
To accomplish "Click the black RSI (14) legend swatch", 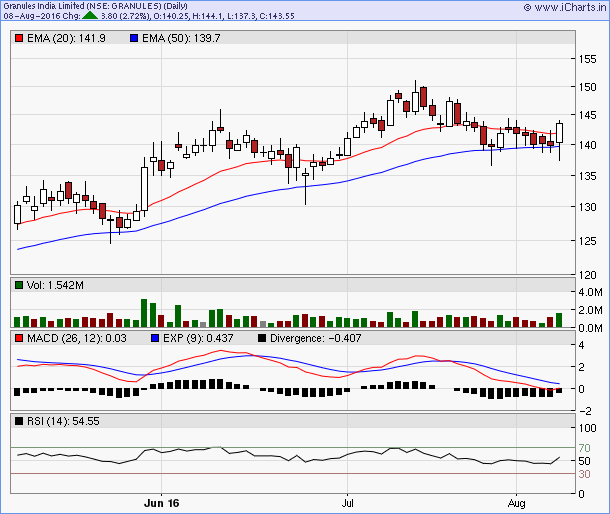I will tap(19, 421).
